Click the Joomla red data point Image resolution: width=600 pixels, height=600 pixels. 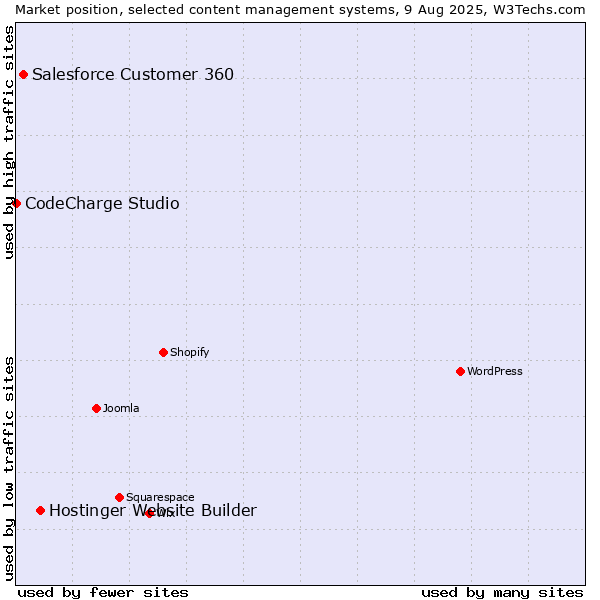tap(96, 409)
